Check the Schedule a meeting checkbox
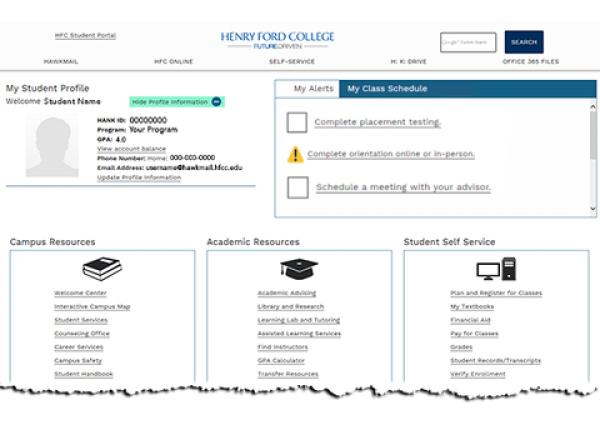600x440 pixels. (x=298, y=187)
